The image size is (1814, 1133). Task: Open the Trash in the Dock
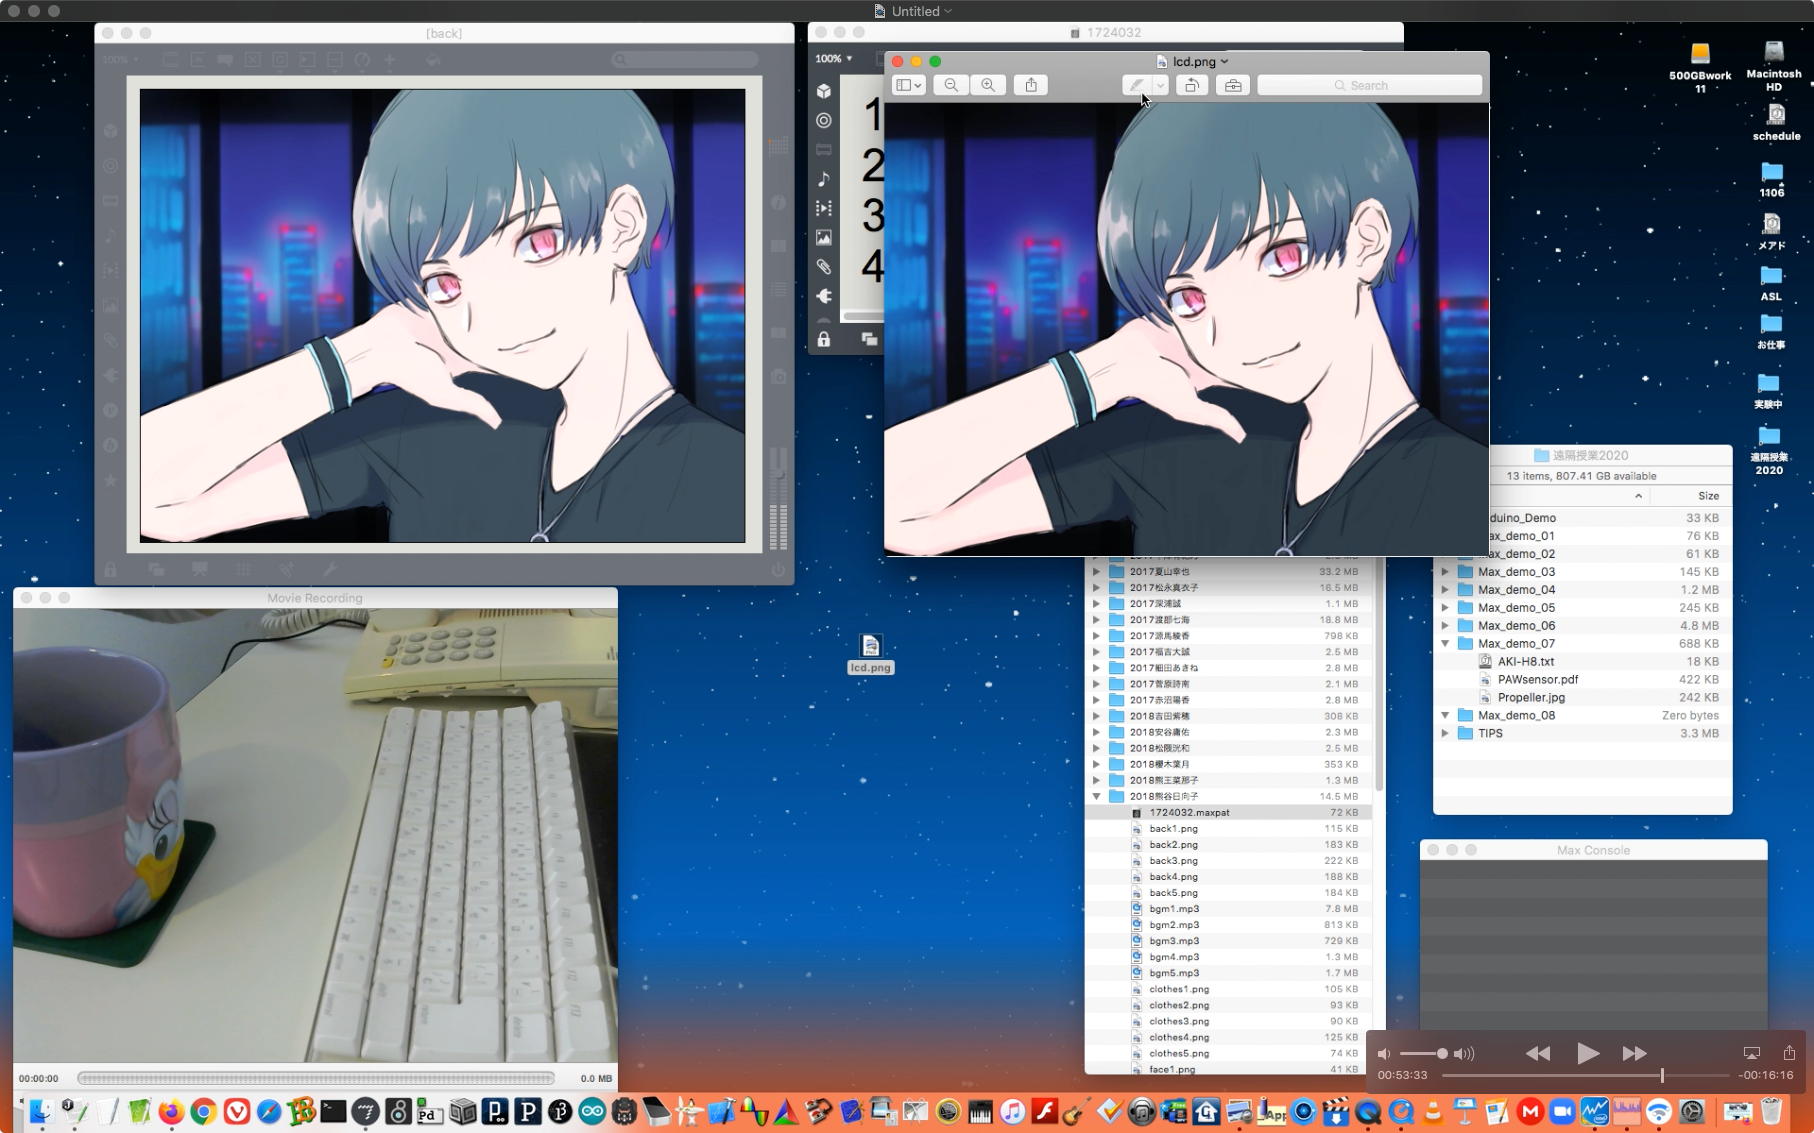pyautogui.click(x=1771, y=1111)
